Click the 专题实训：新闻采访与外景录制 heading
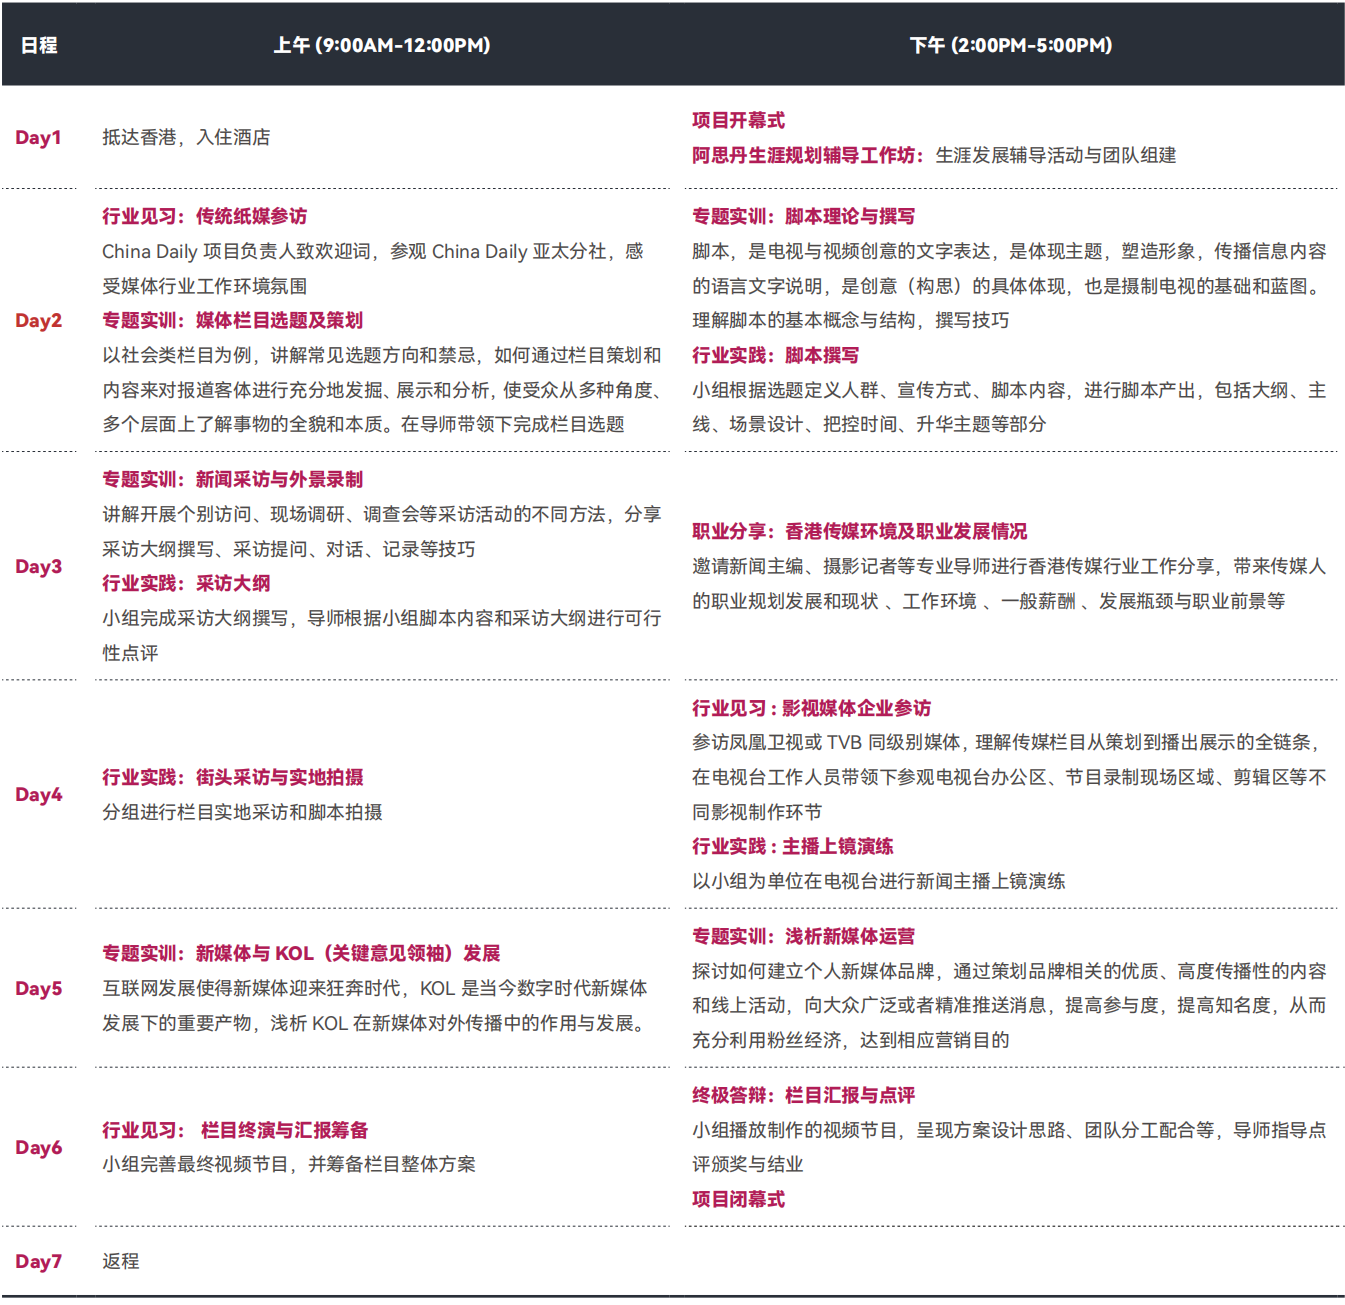Viewport: 1345px width, 1305px height. 232,479
